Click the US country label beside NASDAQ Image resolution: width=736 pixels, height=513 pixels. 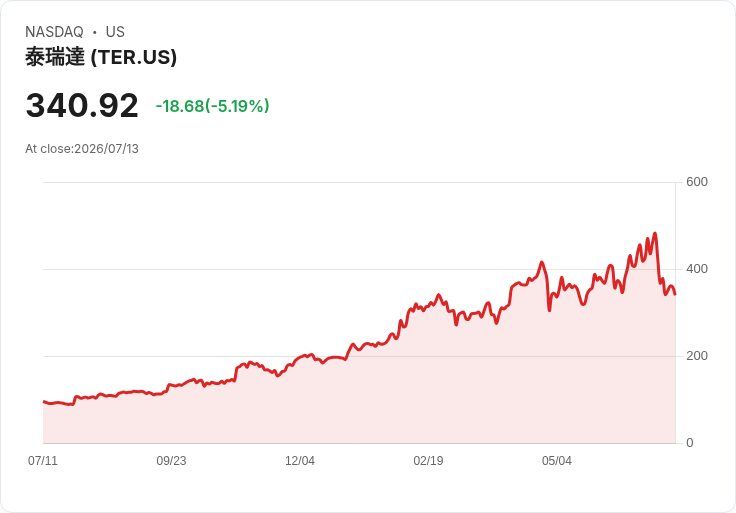[115, 32]
